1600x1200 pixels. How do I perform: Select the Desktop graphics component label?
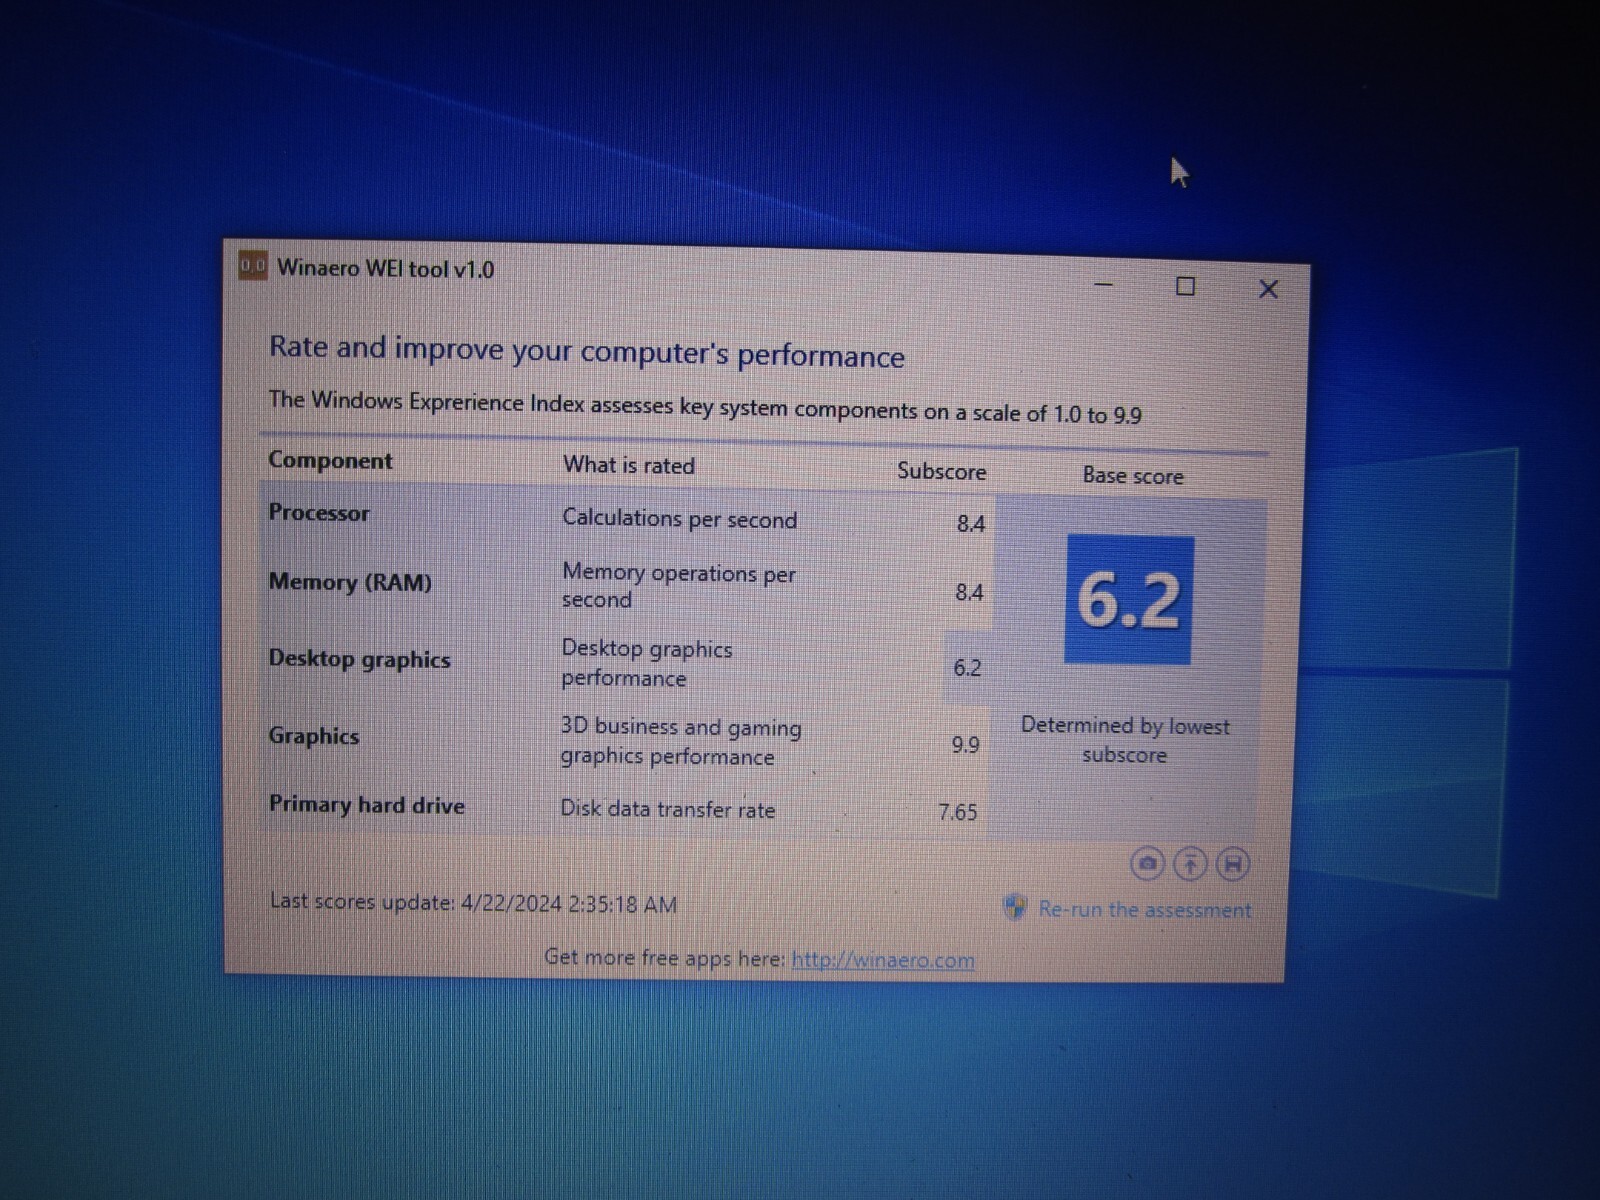pos(359,659)
